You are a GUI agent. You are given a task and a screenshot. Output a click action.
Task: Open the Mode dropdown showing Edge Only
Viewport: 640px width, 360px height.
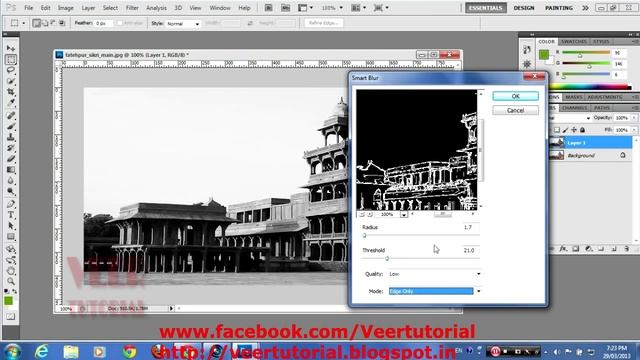pyautogui.click(x=434, y=291)
